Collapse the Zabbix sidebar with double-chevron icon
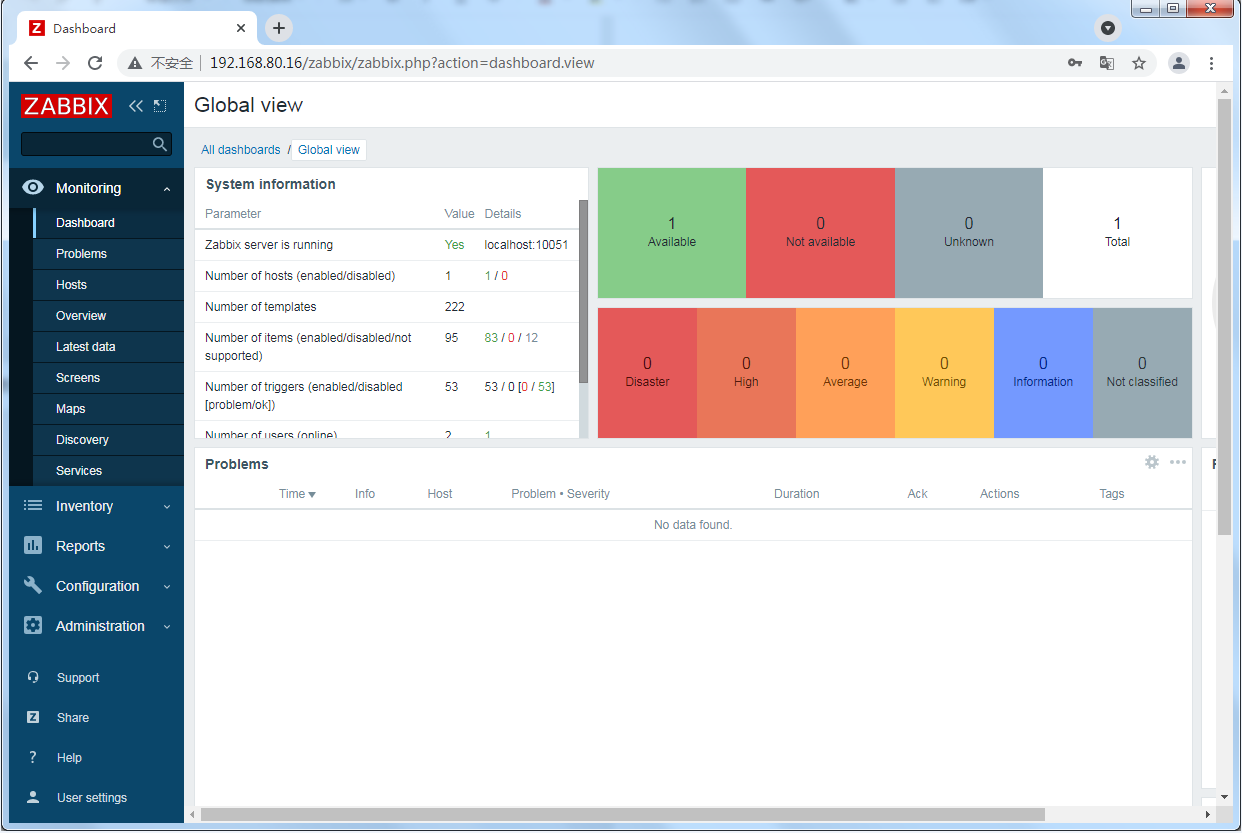1242x833 pixels. tap(136, 106)
